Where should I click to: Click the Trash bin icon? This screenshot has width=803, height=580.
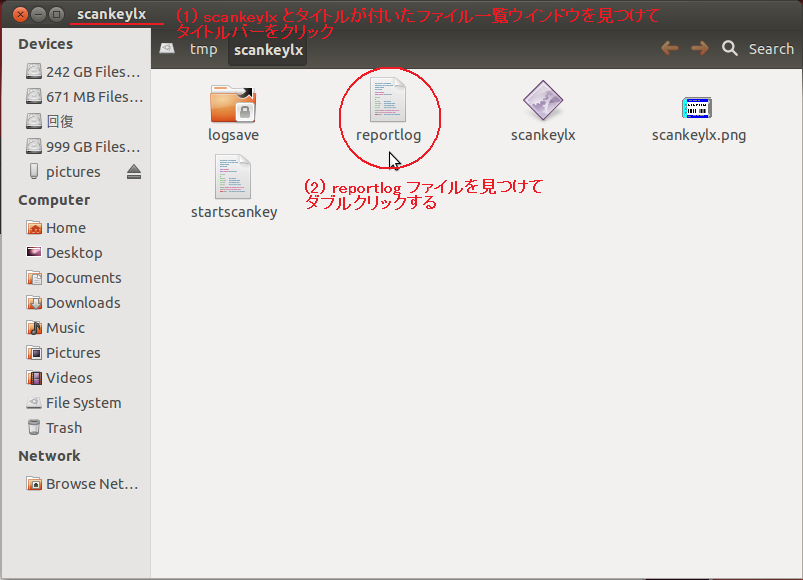(34, 427)
